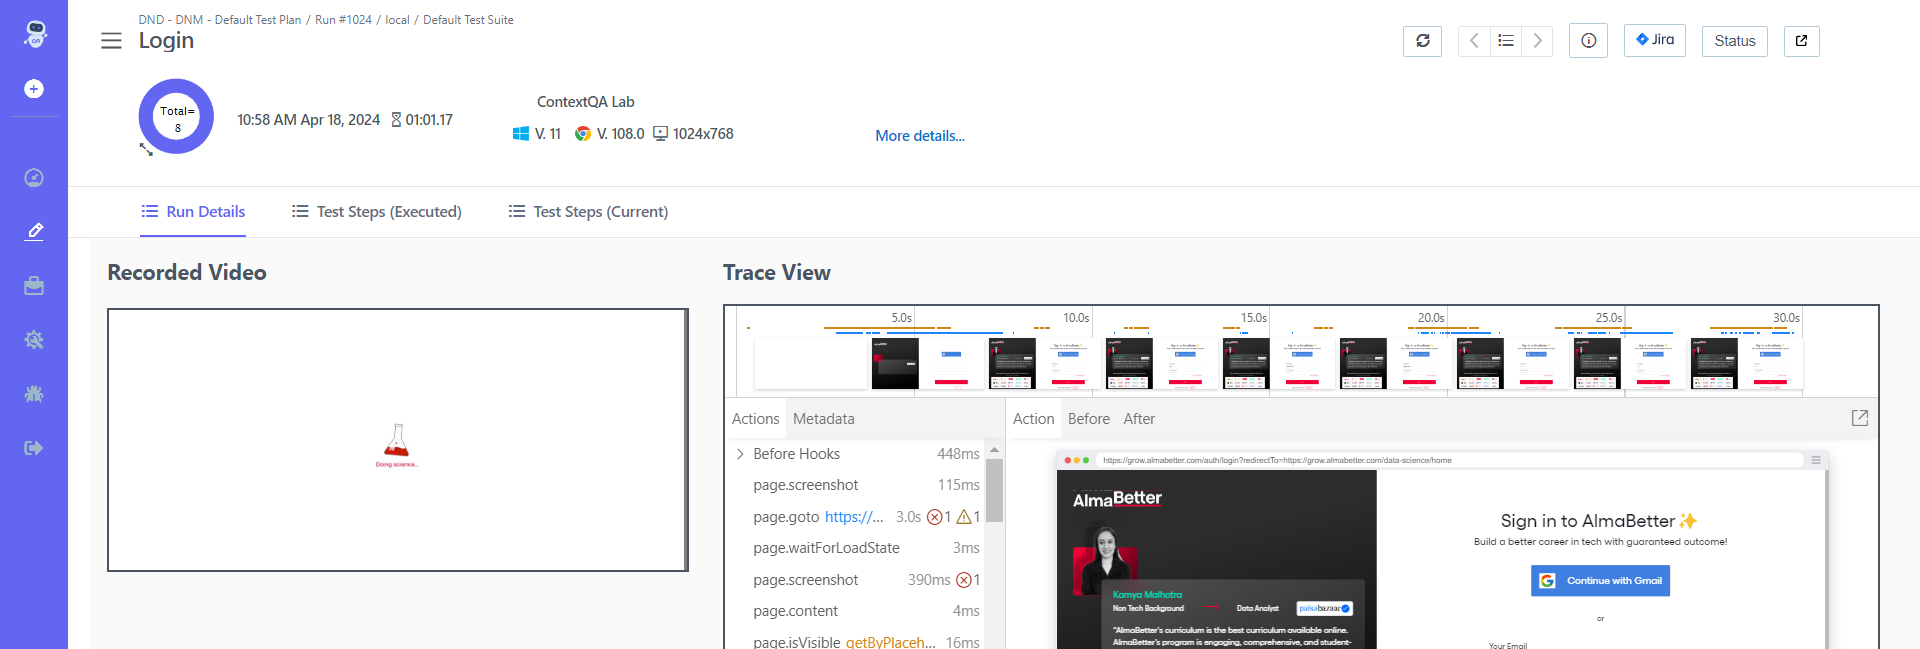
Task: Select the page.waitForLoadState action row
Action: click(856, 548)
